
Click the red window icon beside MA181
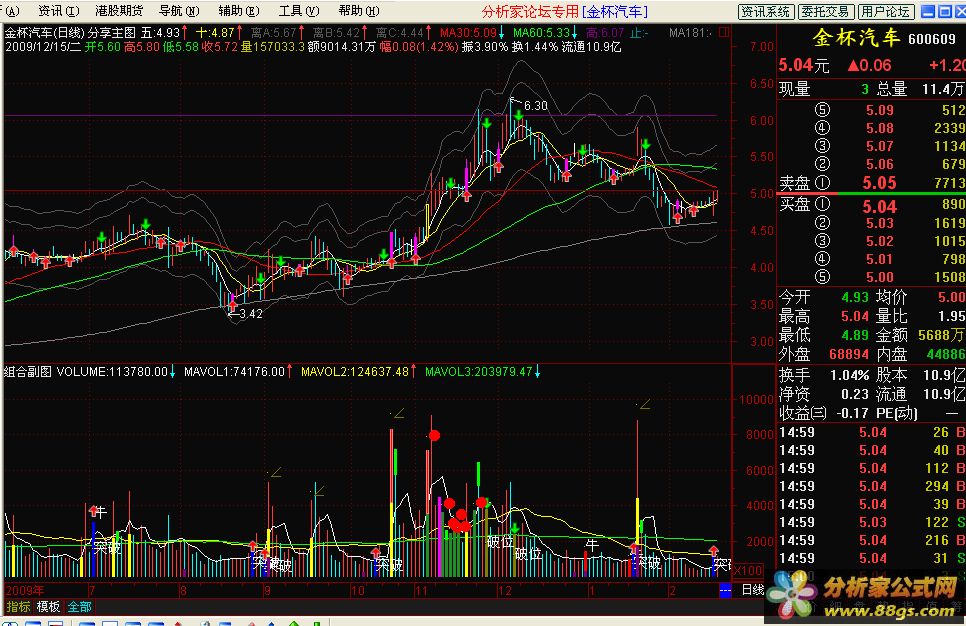724,31
